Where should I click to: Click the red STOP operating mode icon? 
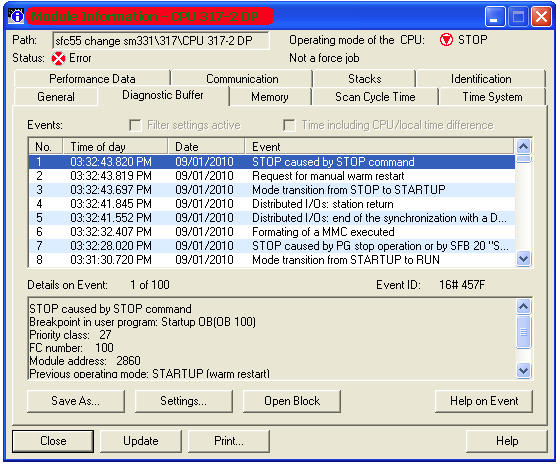[x=446, y=40]
